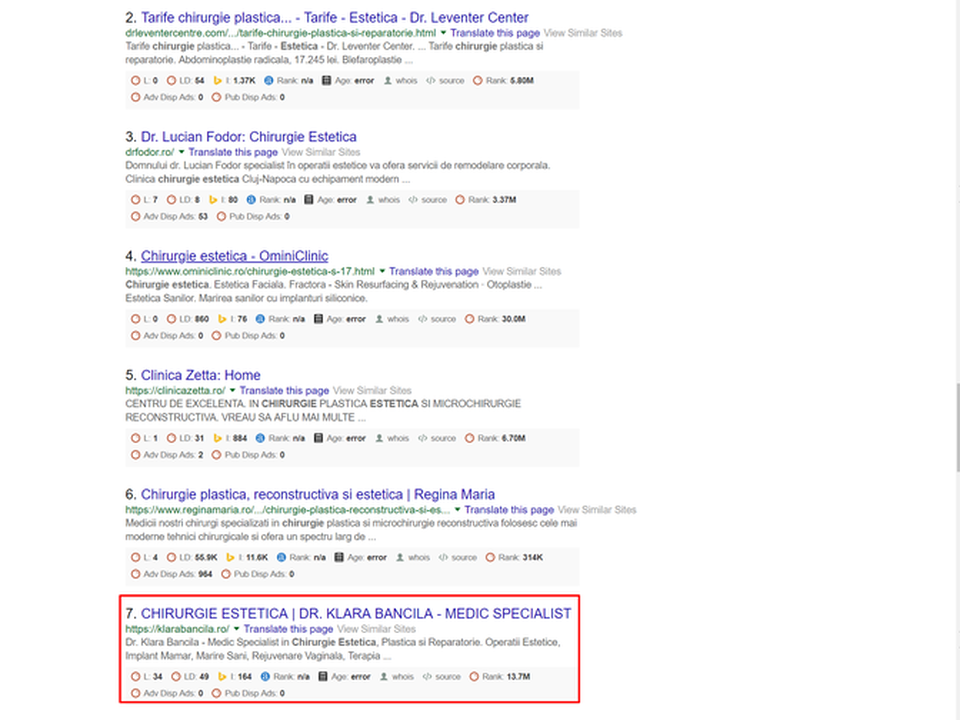
Task: View Similar Sites for Regina Maria result
Action: coord(596,510)
